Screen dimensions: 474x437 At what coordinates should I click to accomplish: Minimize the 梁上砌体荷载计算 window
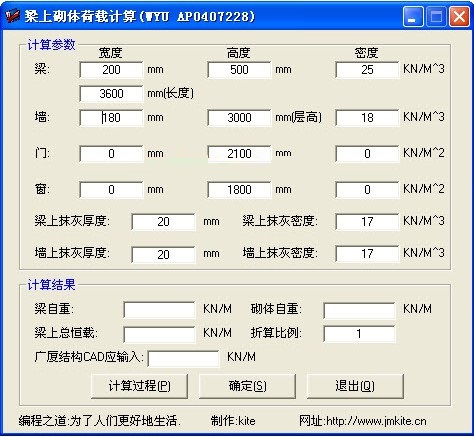click(413, 16)
